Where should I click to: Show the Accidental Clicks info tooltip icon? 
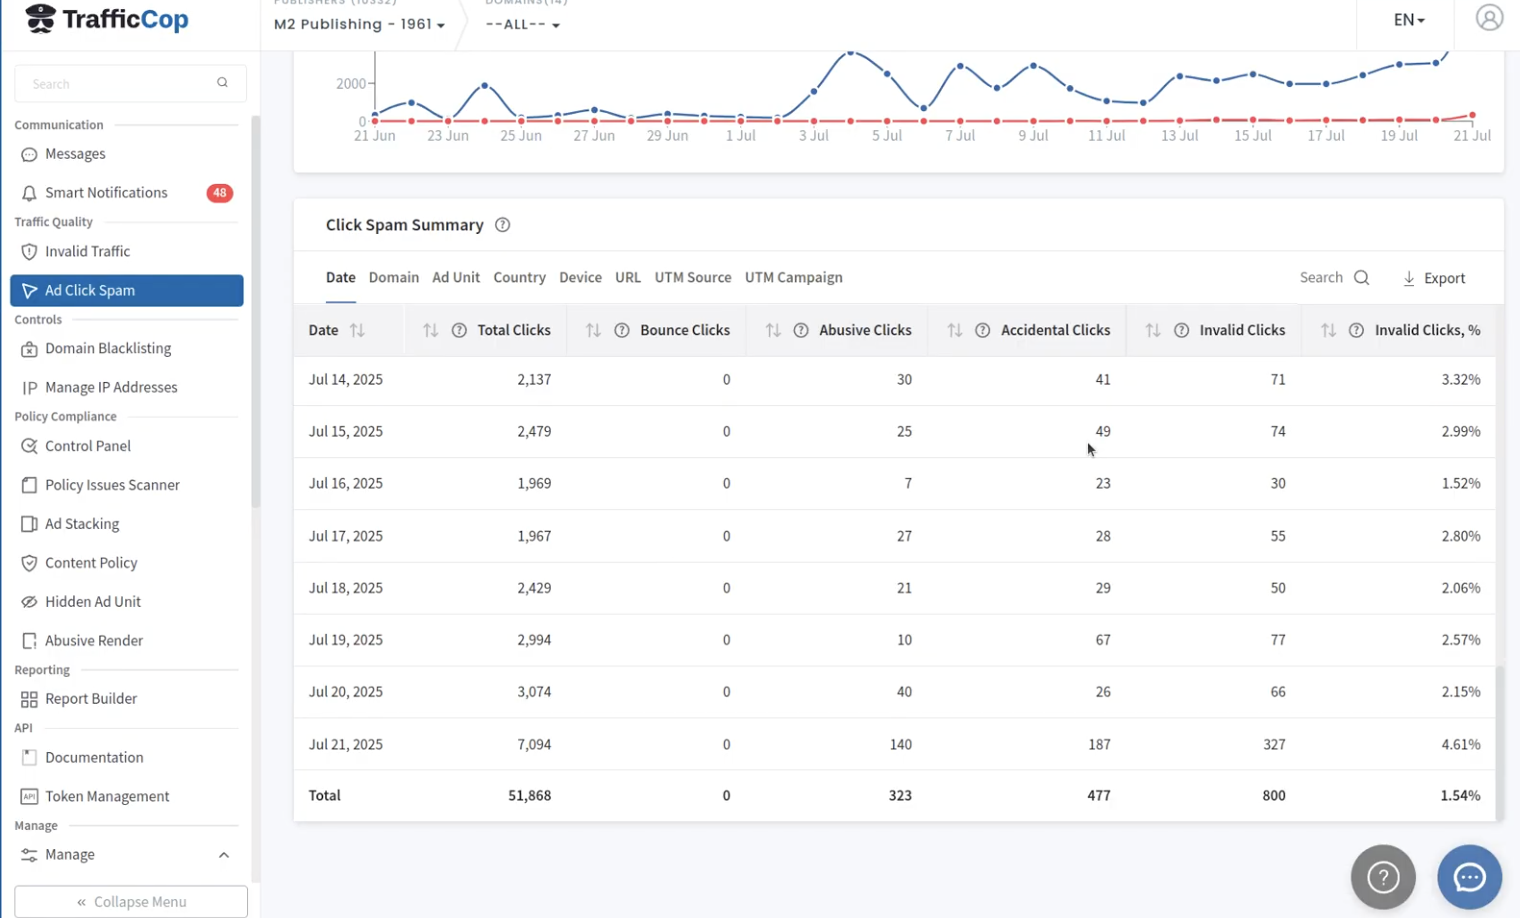(x=983, y=330)
